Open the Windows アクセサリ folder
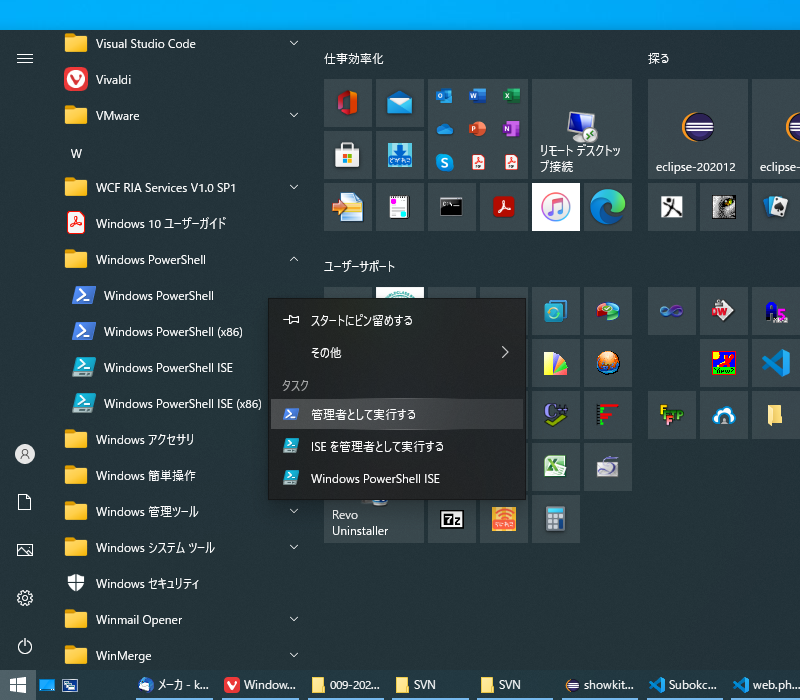 [x=163, y=439]
